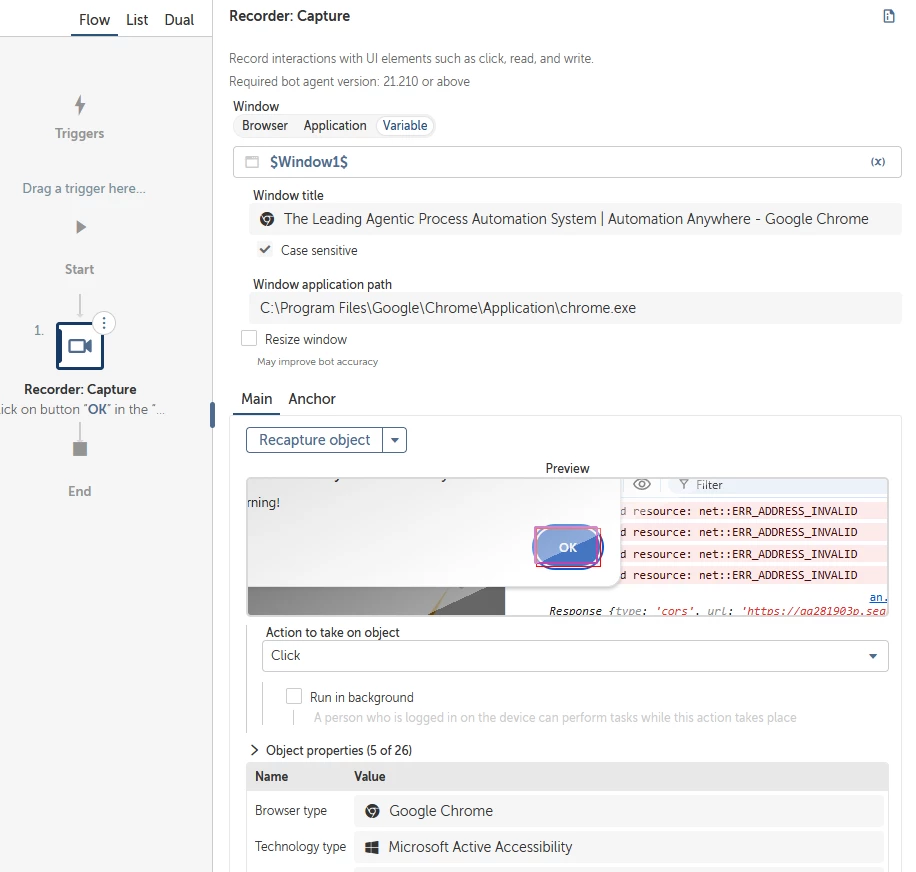Click the Technology type property name

[x=300, y=847]
